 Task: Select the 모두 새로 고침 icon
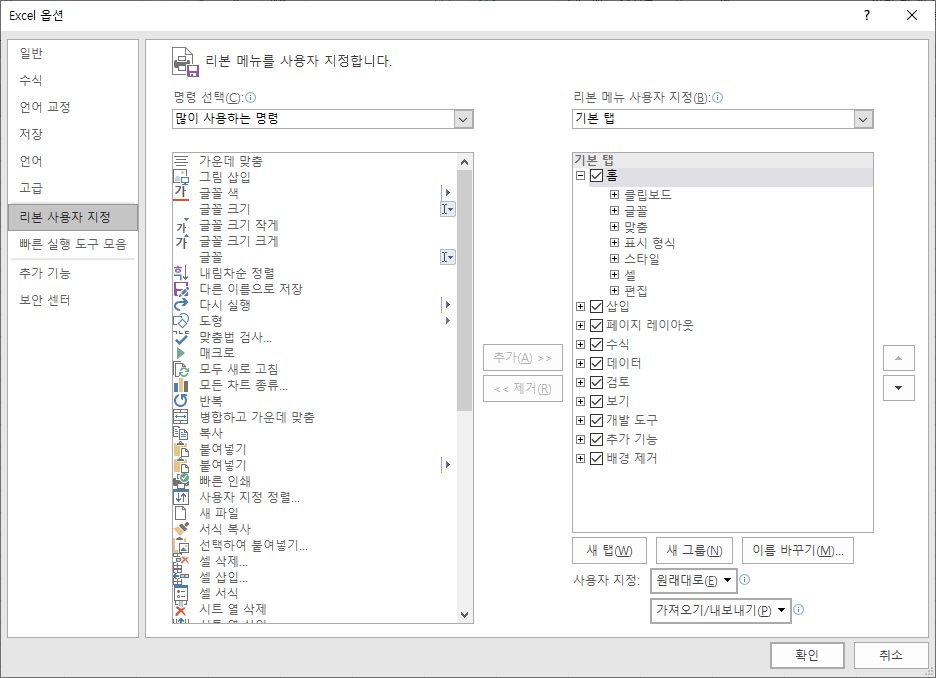point(181,369)
